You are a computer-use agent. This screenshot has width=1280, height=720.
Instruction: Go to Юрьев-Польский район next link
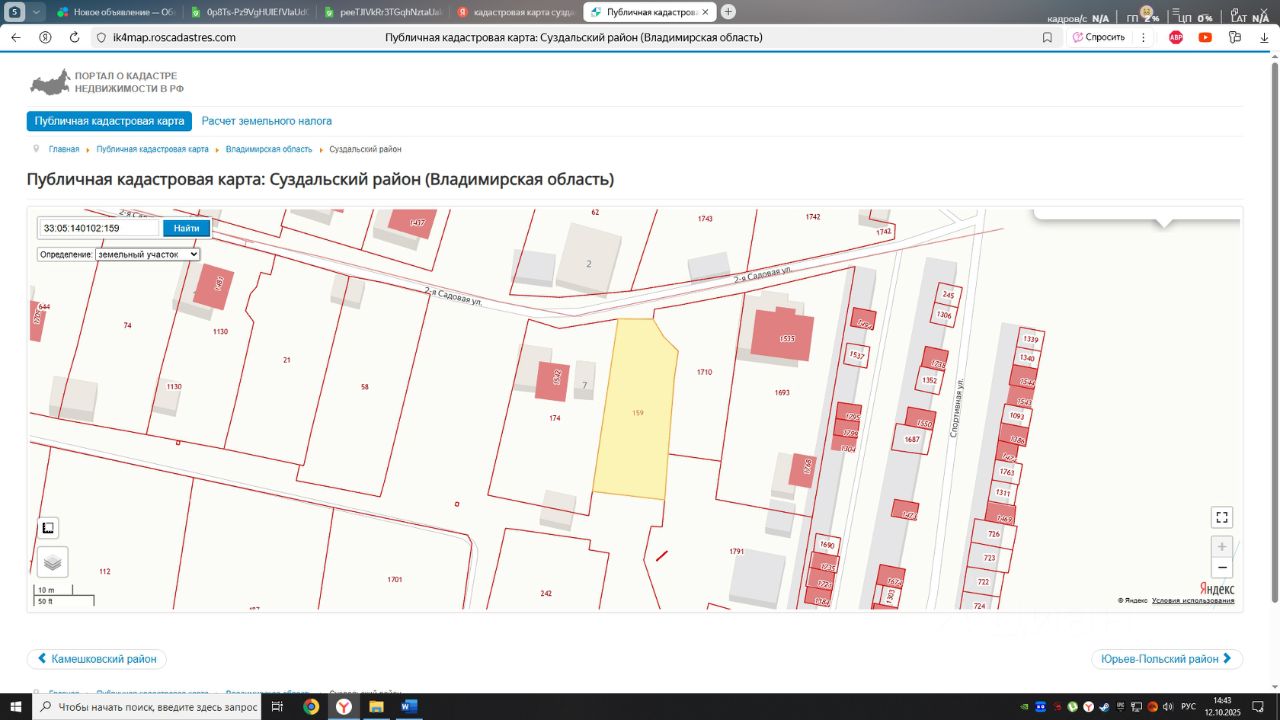pos(1167,659)
